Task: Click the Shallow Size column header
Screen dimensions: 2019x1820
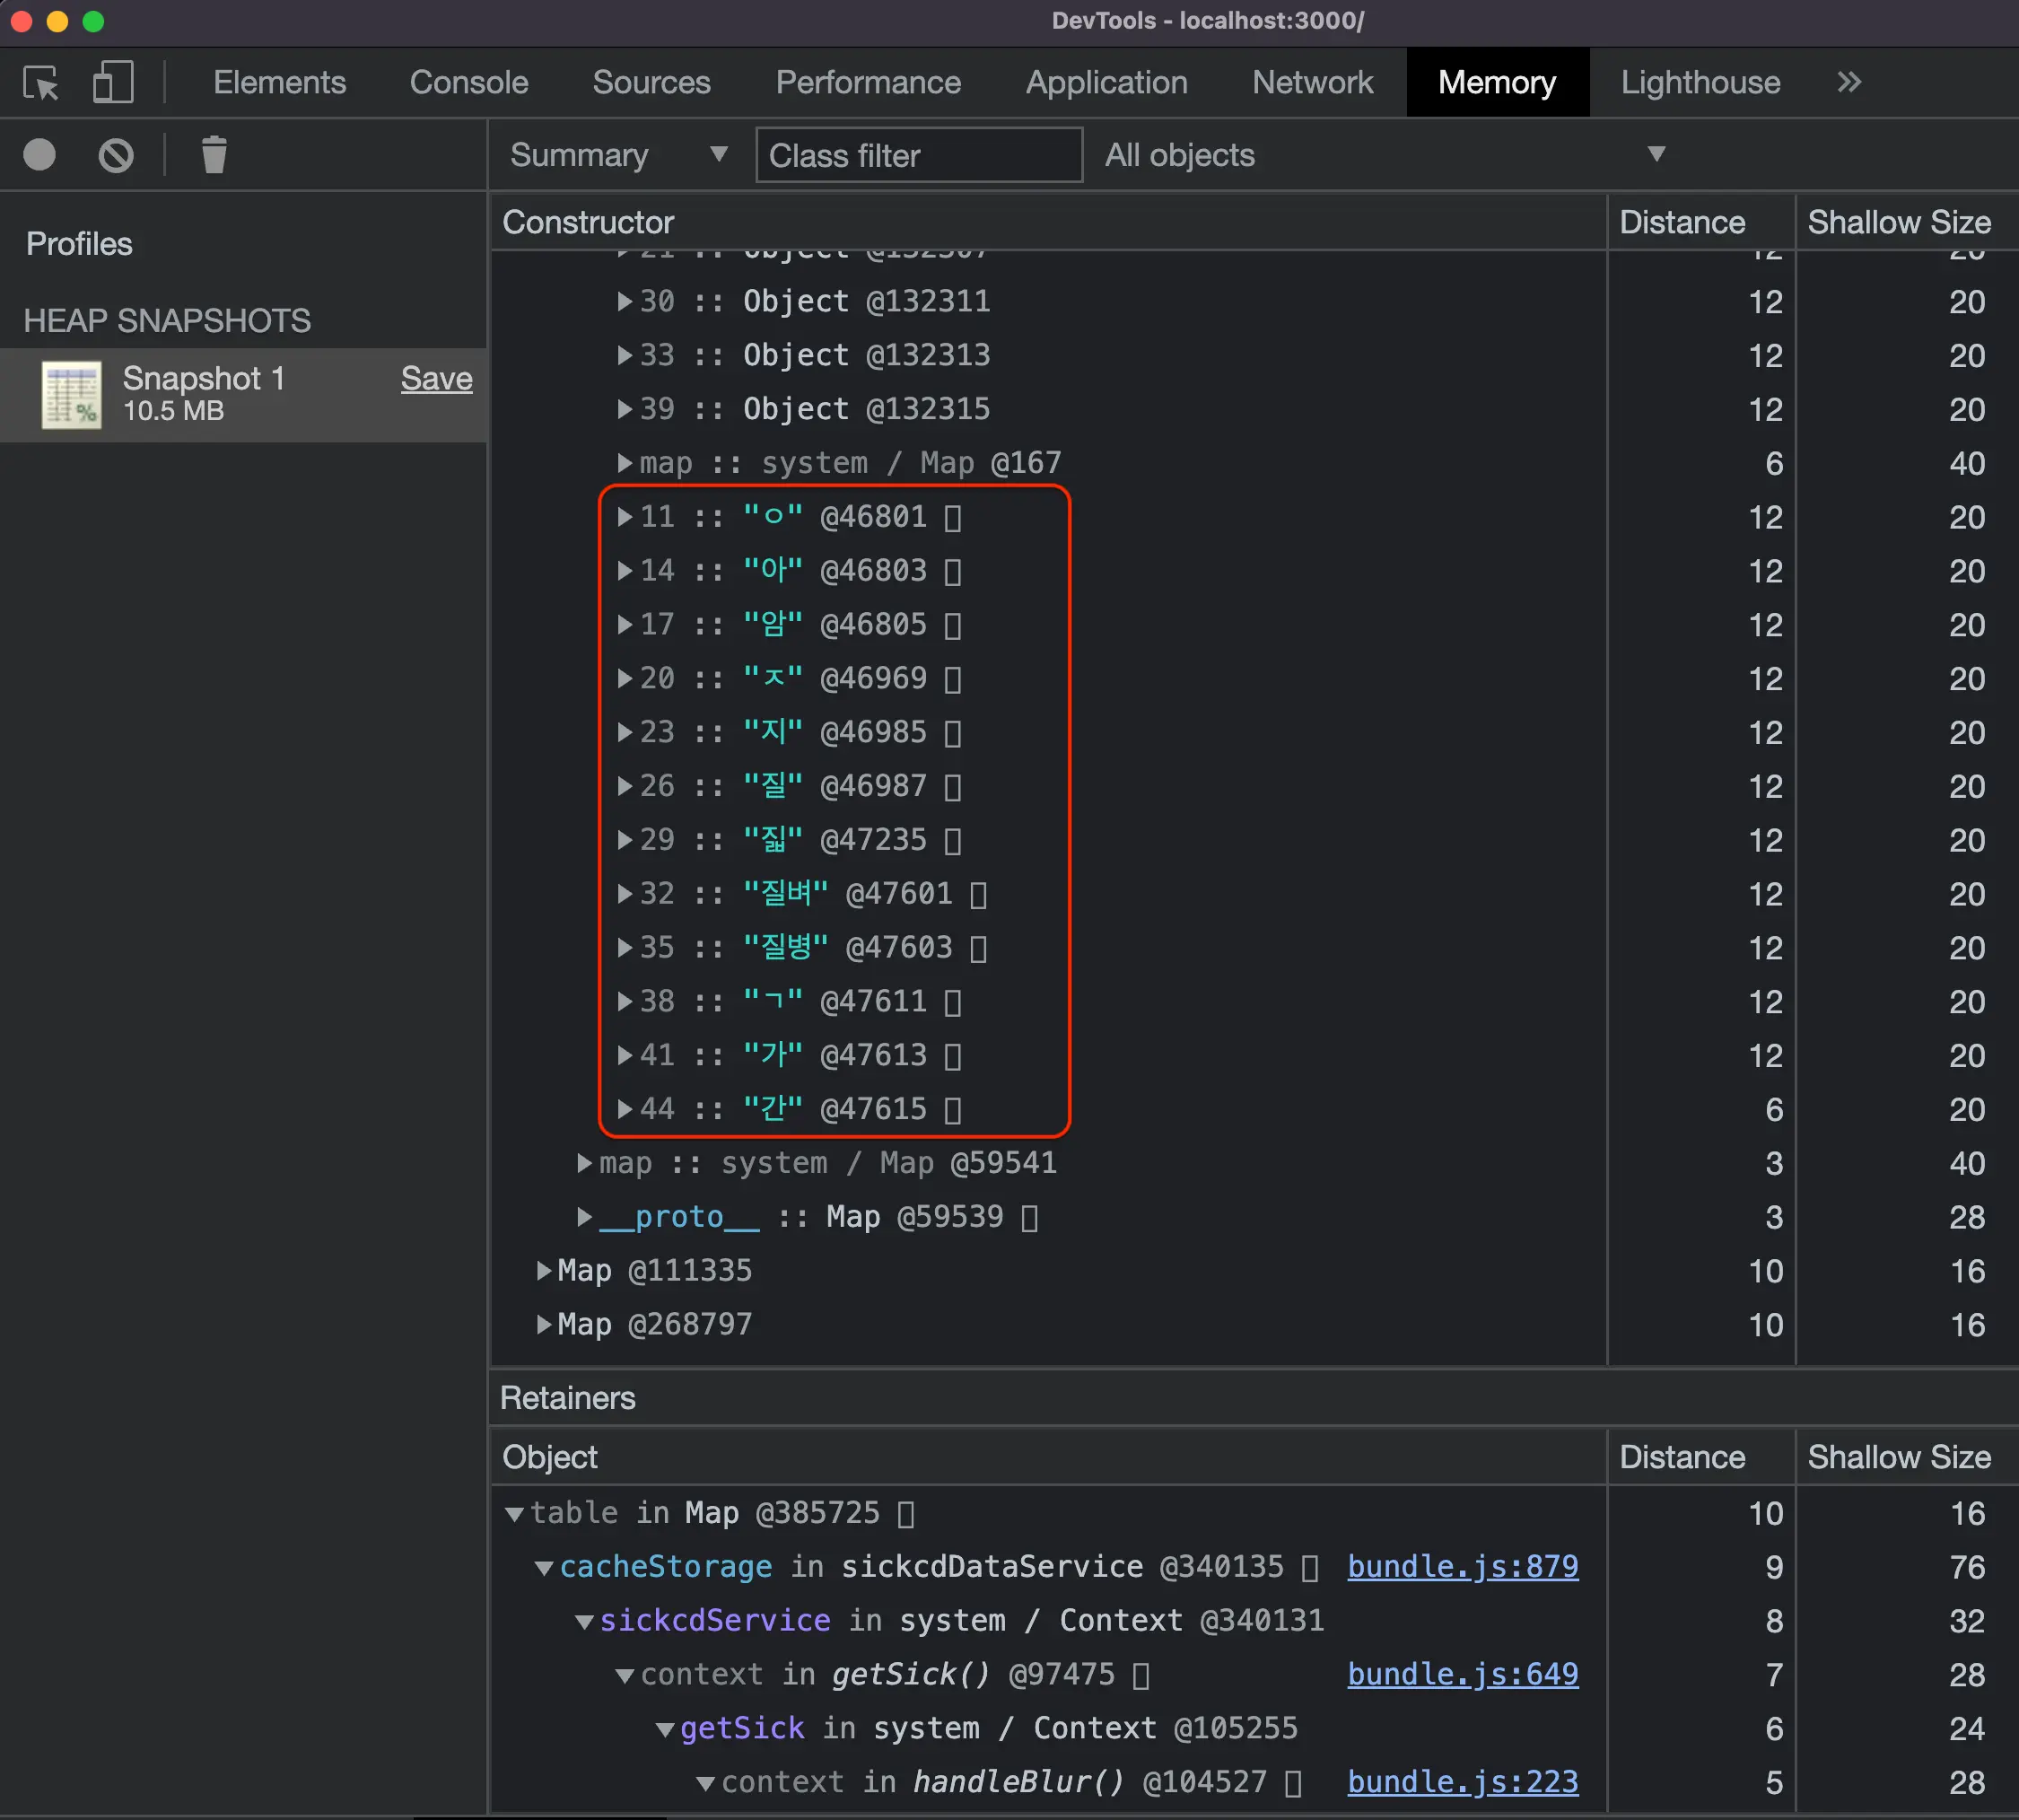Action: click(x=1898, y=222)
